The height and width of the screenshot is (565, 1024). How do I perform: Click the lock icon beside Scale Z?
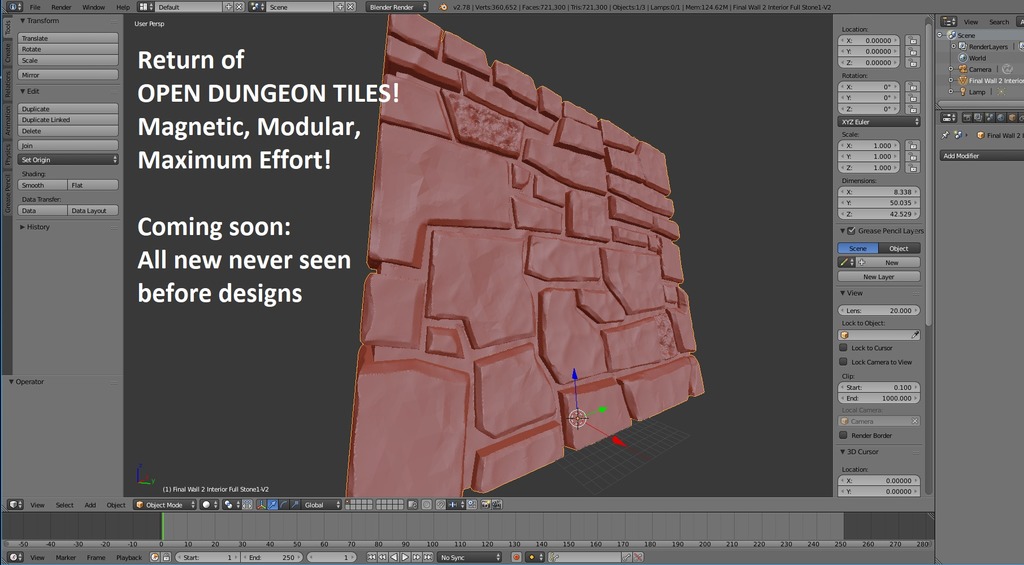tap(912, 168)
